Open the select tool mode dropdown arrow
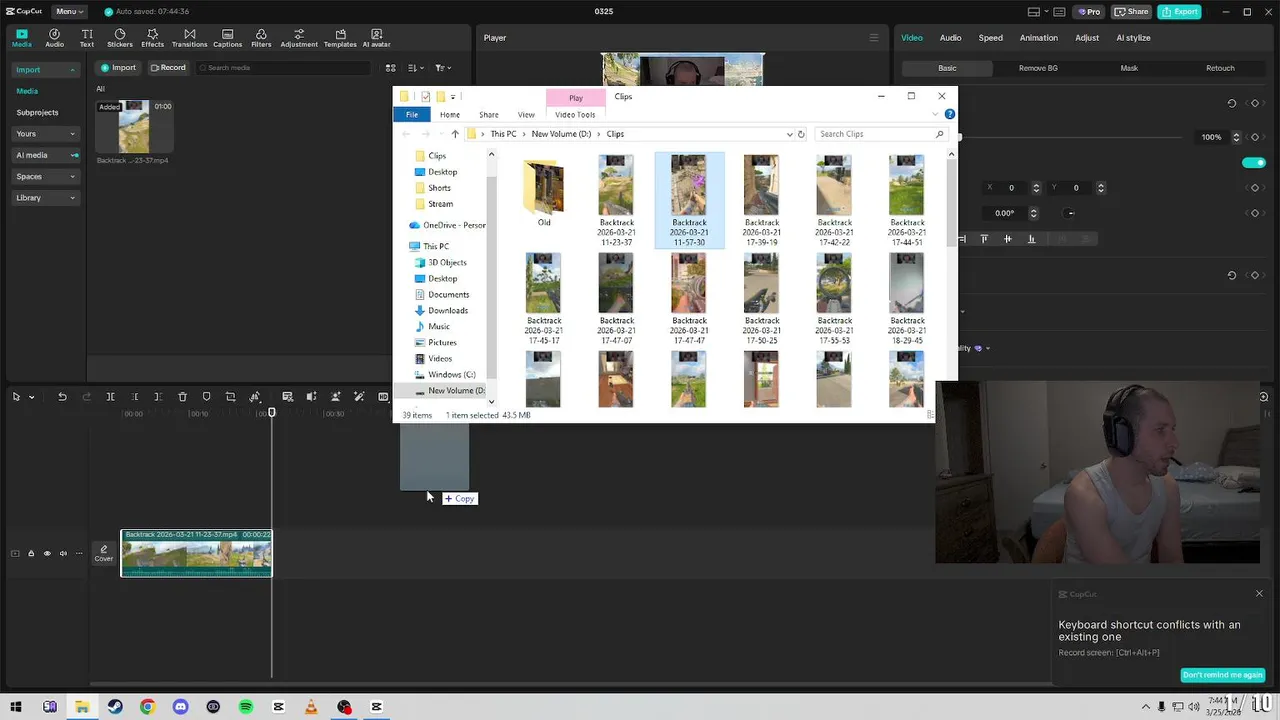The width and height of the screenshot is (1280, 720). 31,397
